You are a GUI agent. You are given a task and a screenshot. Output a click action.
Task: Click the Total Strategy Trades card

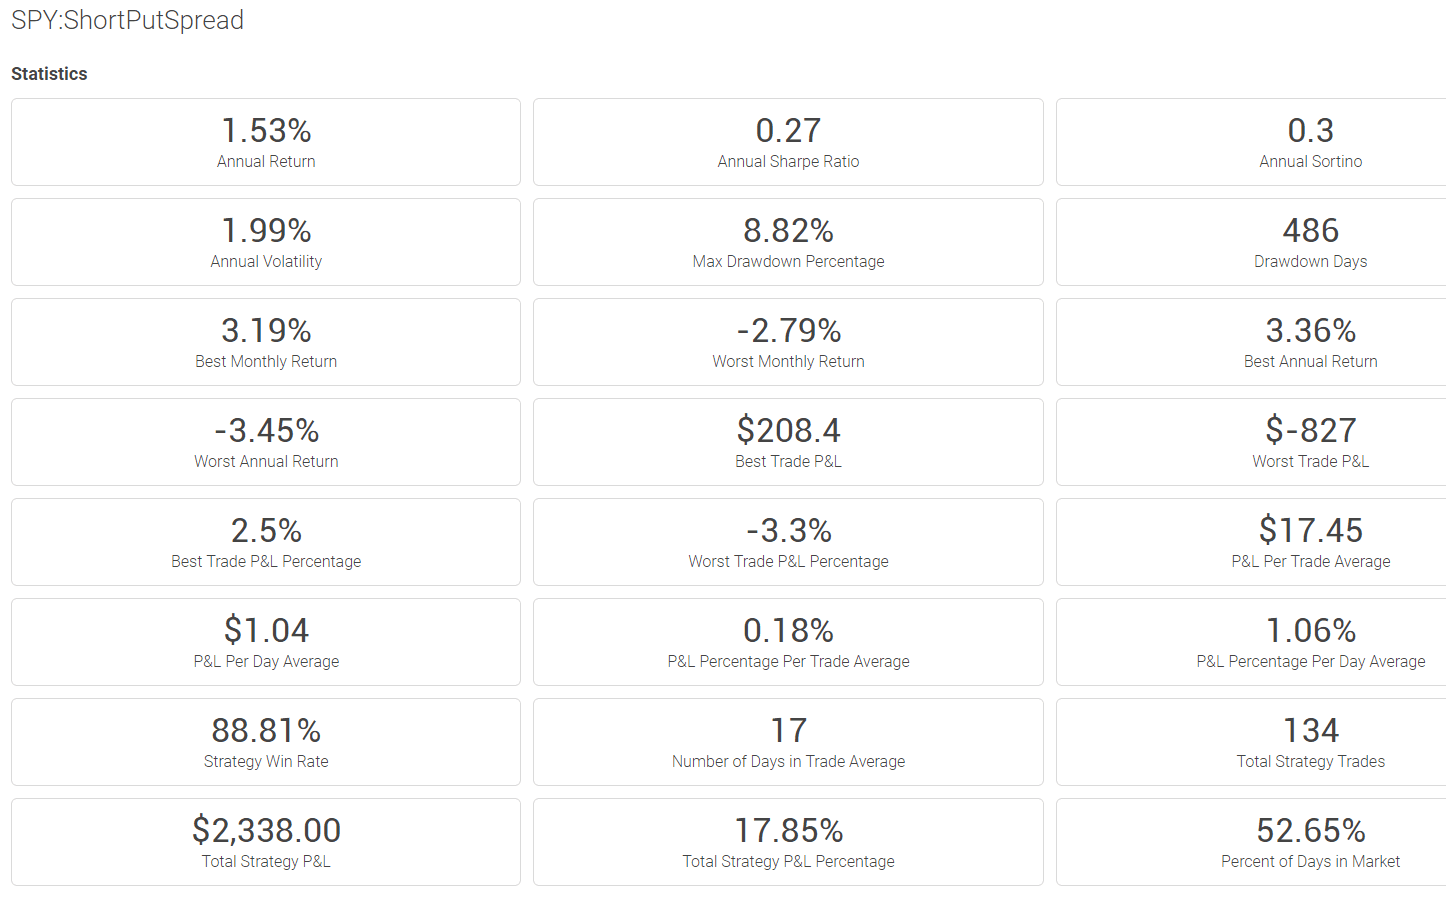[x=1251, y=742]
